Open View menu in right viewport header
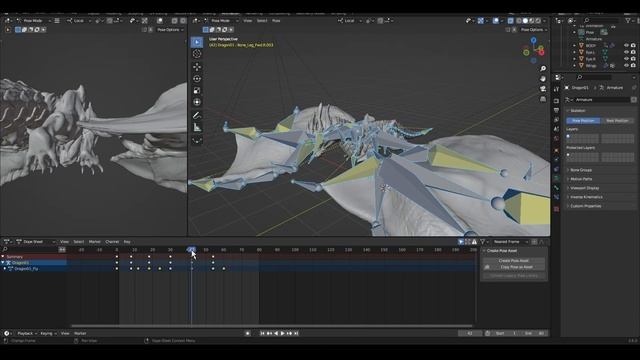This screenshot has width=640, height=360. [x=248, y=20]
